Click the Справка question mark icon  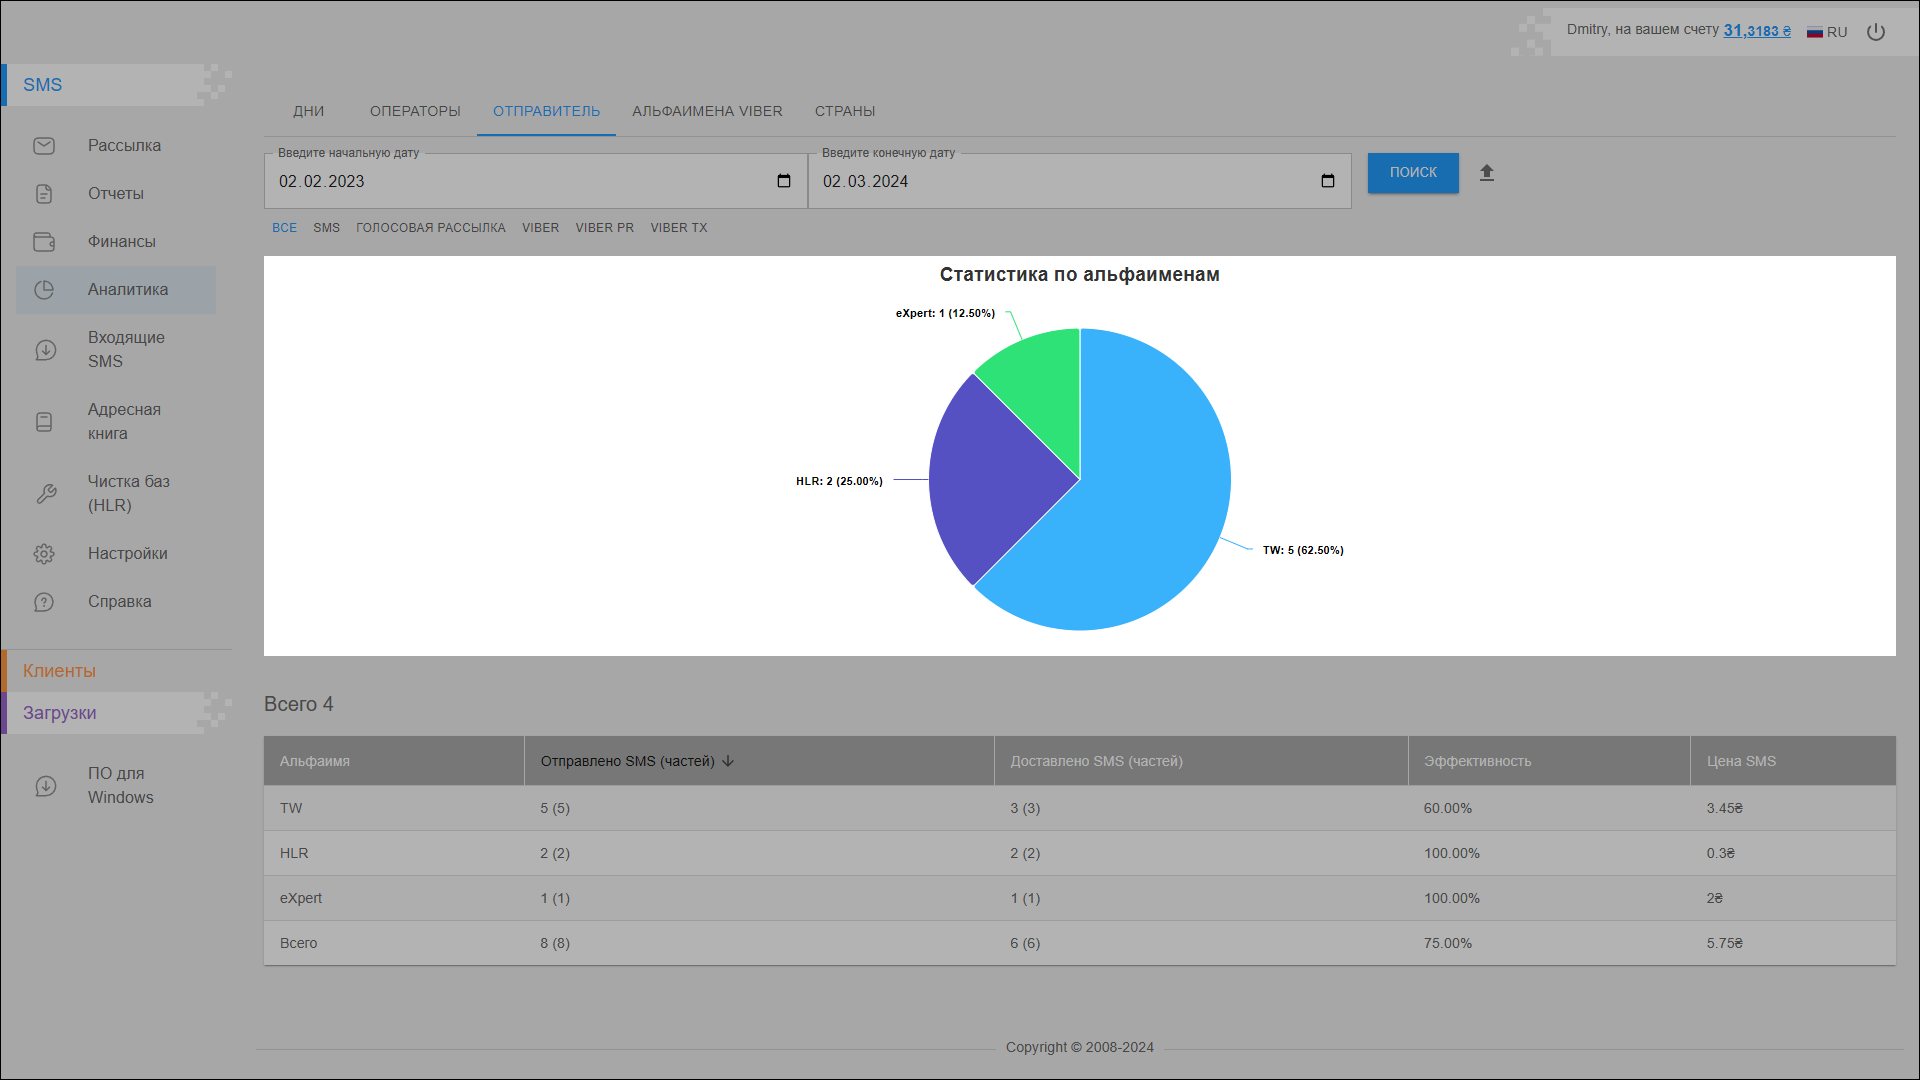44,602
